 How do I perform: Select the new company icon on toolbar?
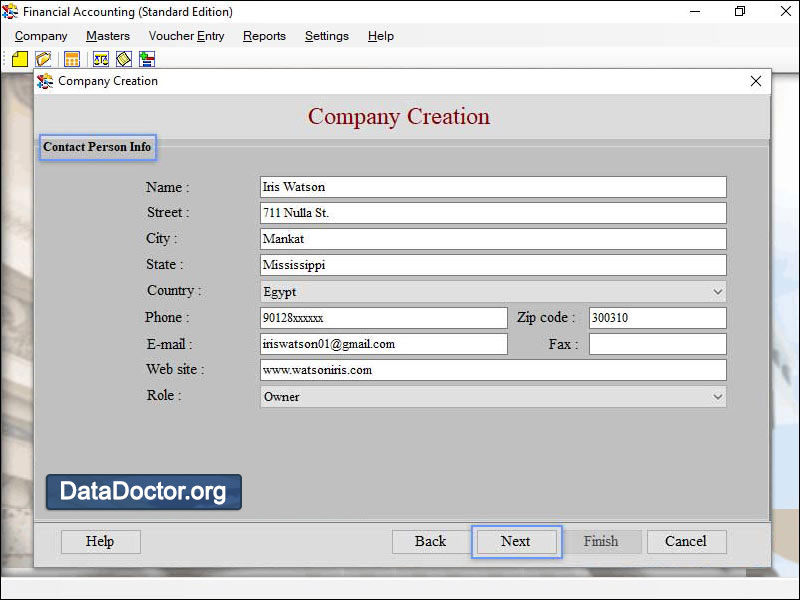(x=19, y=59)
